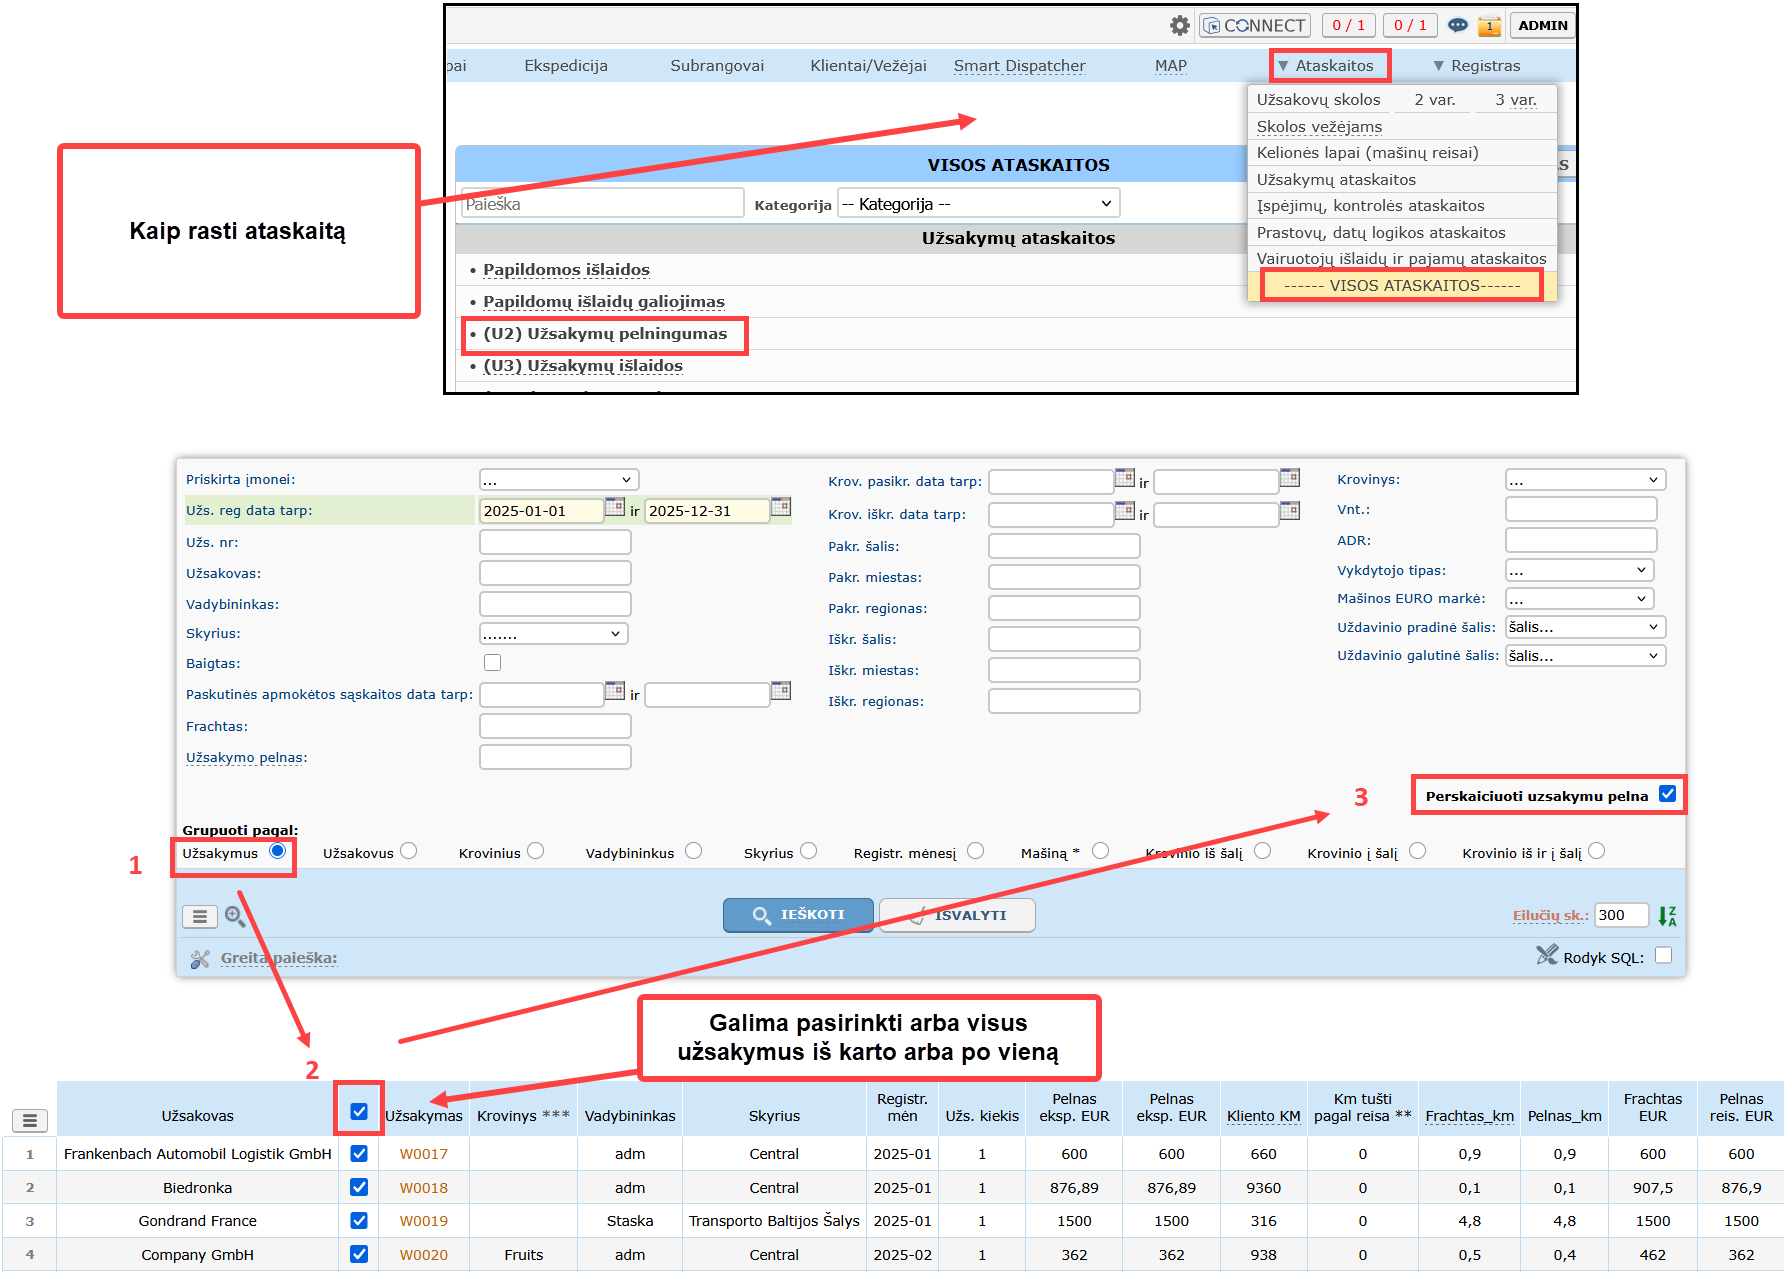Screen dimensions: 1784x1272
Task: Open the Skyrius filter dropdown
Action: (x=553, y=634)
